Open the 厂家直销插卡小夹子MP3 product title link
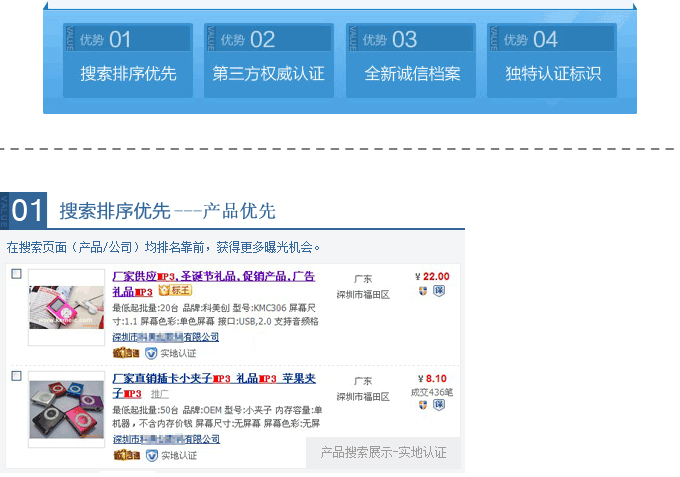 click(214, 386)
